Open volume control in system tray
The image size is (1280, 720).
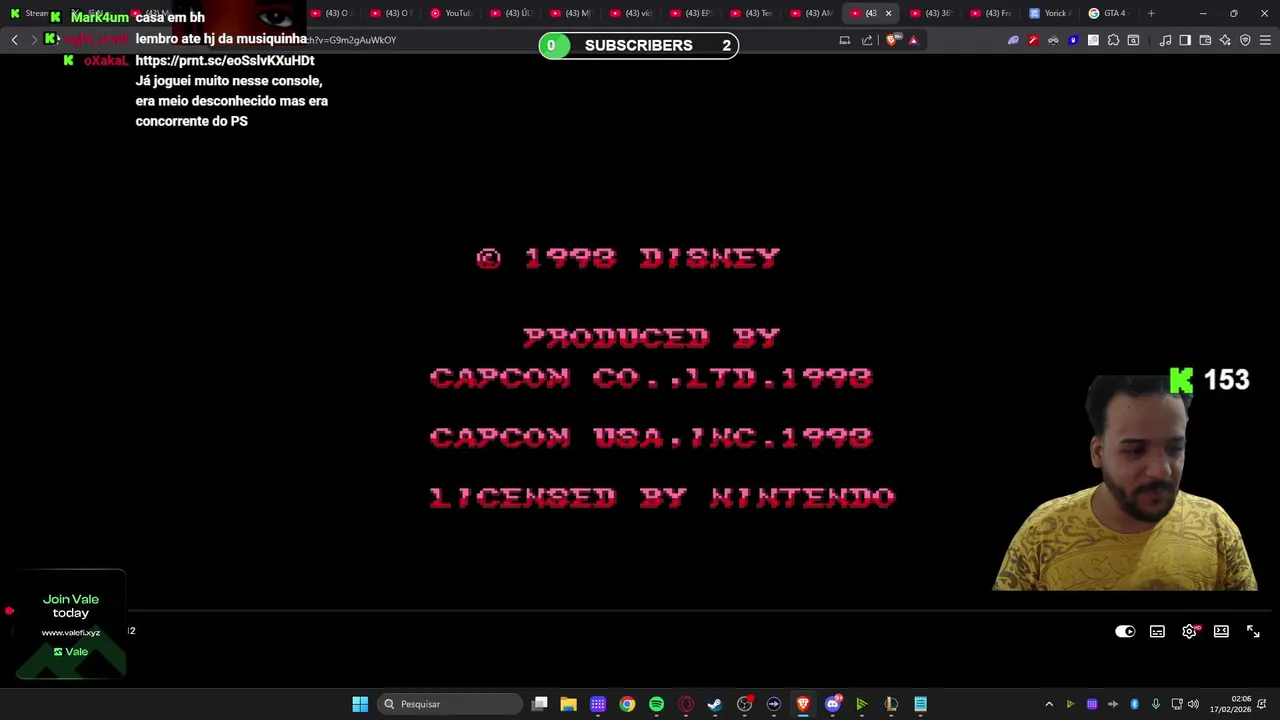(1193, 704)
